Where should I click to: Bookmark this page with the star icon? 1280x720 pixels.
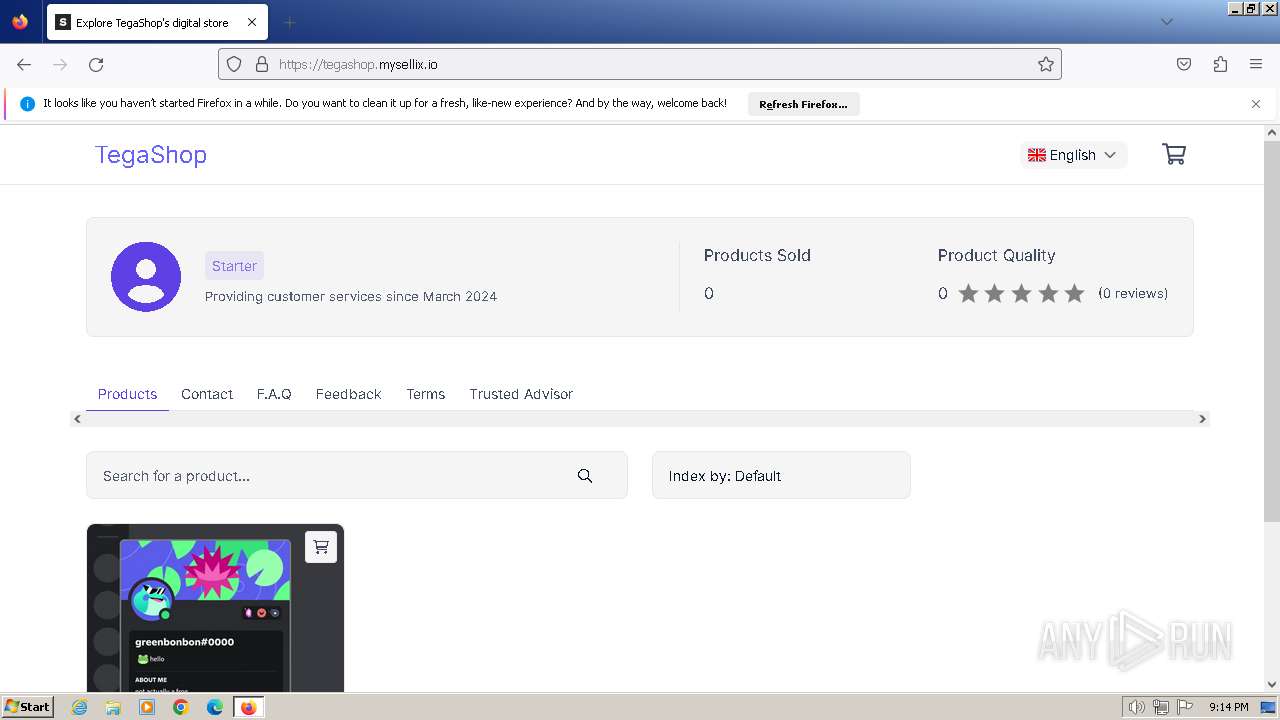1046,64
